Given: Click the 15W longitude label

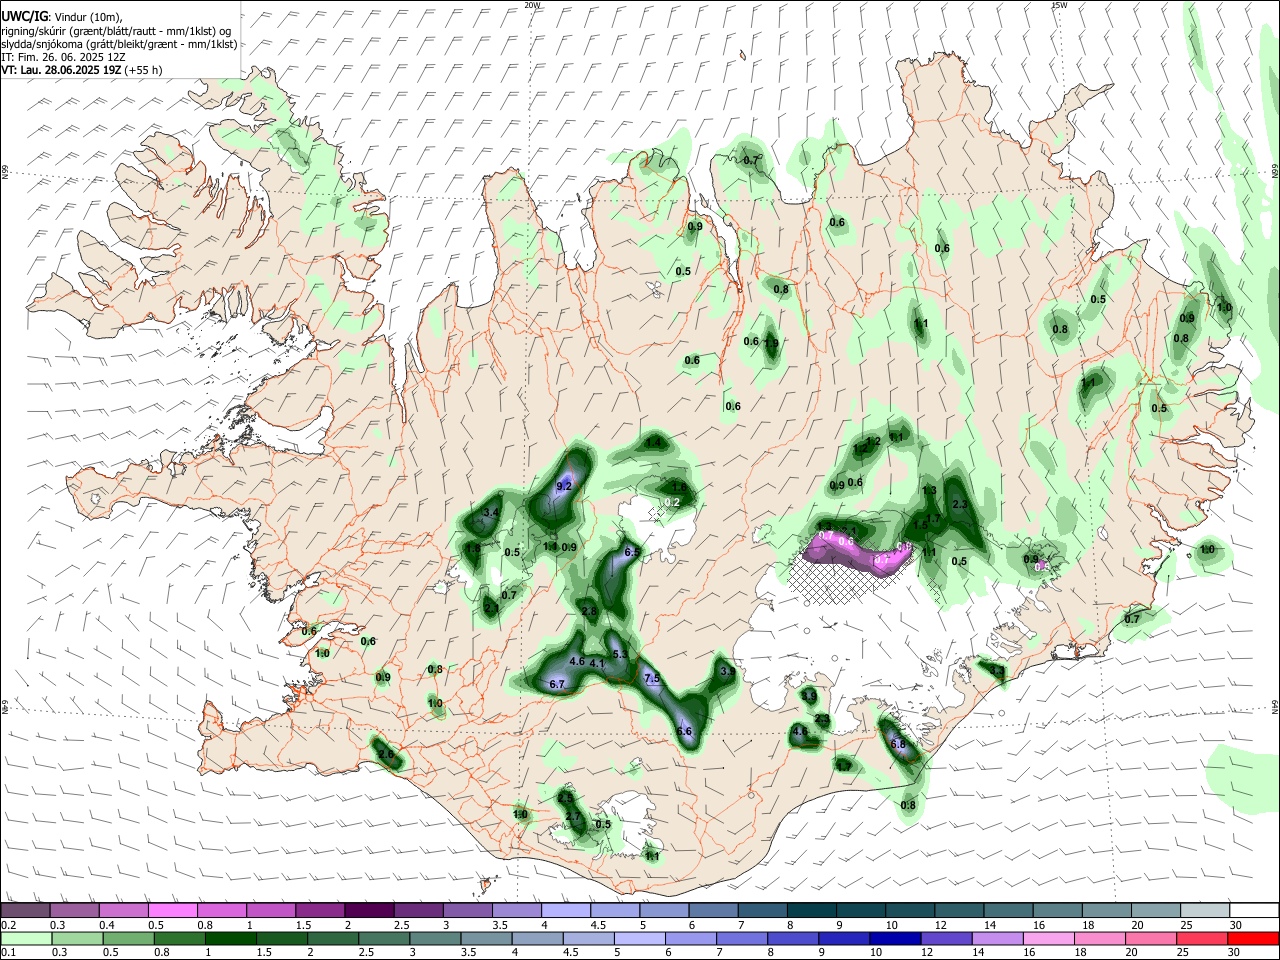Looking at the screenshot, I should [1059, 5].
